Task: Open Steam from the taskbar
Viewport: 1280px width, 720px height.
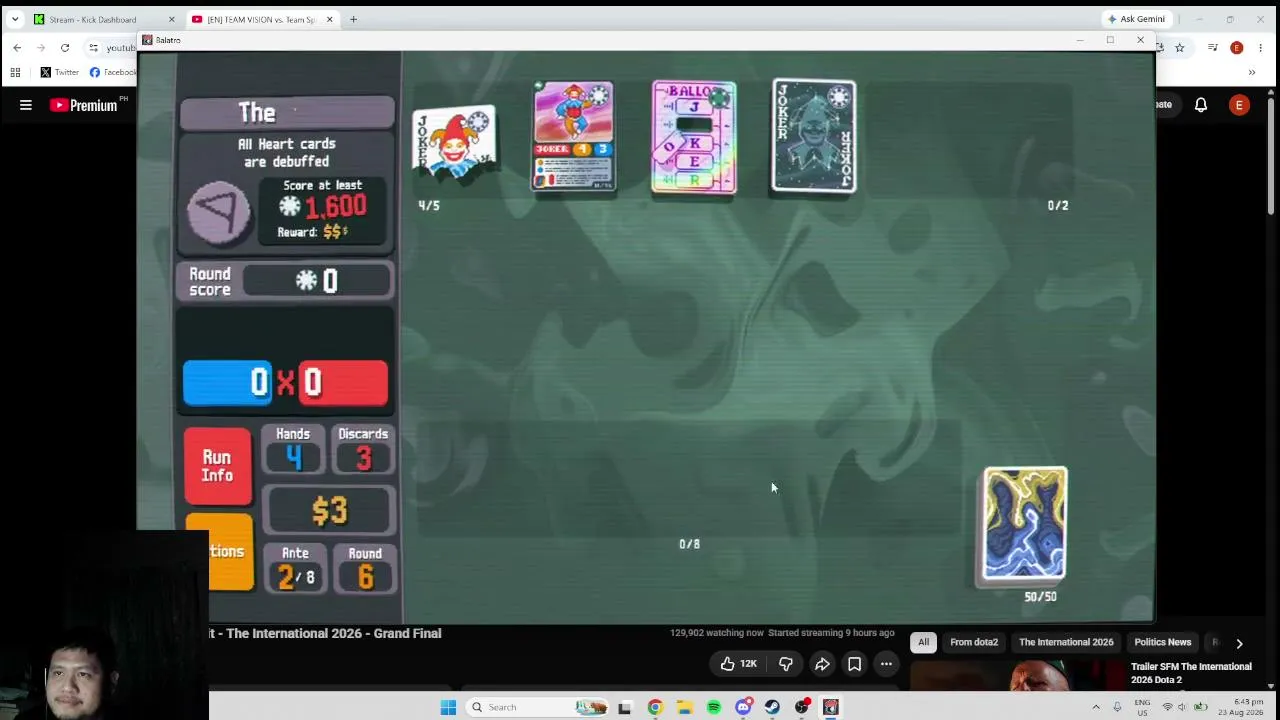Action: pyautogui.click(x=772, y=707)
